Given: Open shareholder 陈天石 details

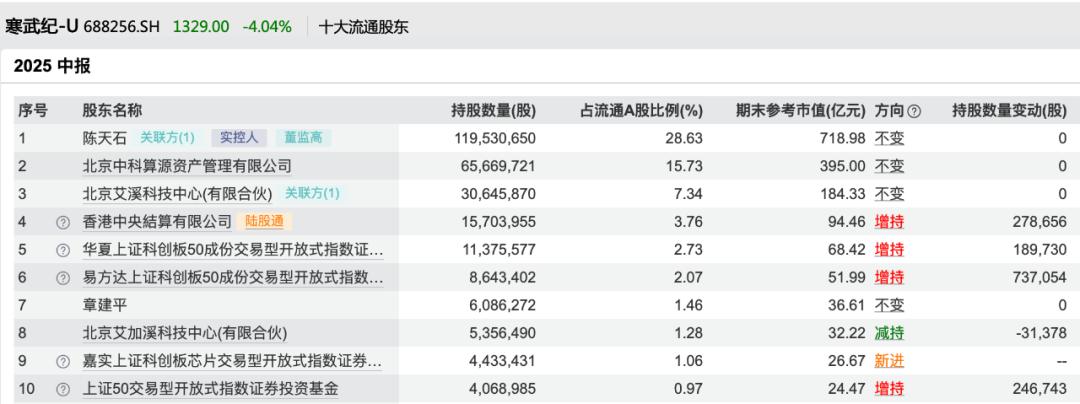Looking at the screenshot, I should (105, 138).
